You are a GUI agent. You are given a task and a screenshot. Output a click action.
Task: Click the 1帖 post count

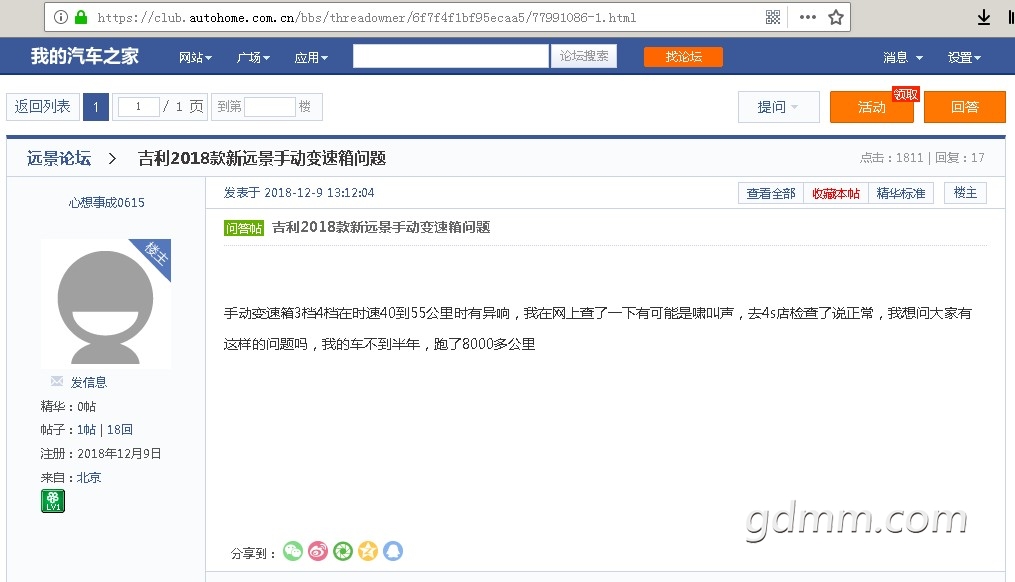coord(86,430)
